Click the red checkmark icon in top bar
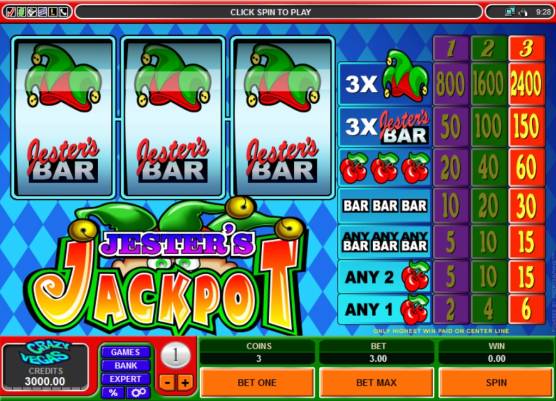Viewport: 556px width, 401px height. pos(11,12)
